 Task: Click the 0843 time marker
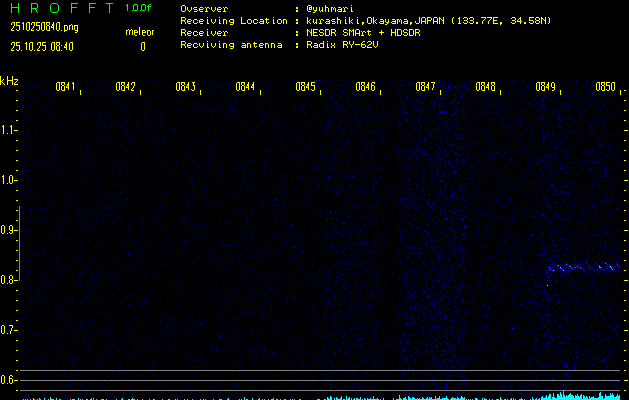(185, 87)
